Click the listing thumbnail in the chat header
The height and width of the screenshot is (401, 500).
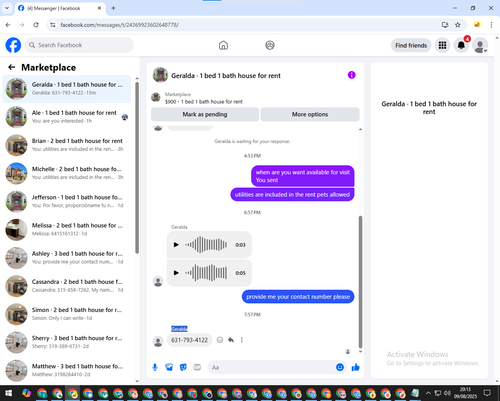pos(160,75)
